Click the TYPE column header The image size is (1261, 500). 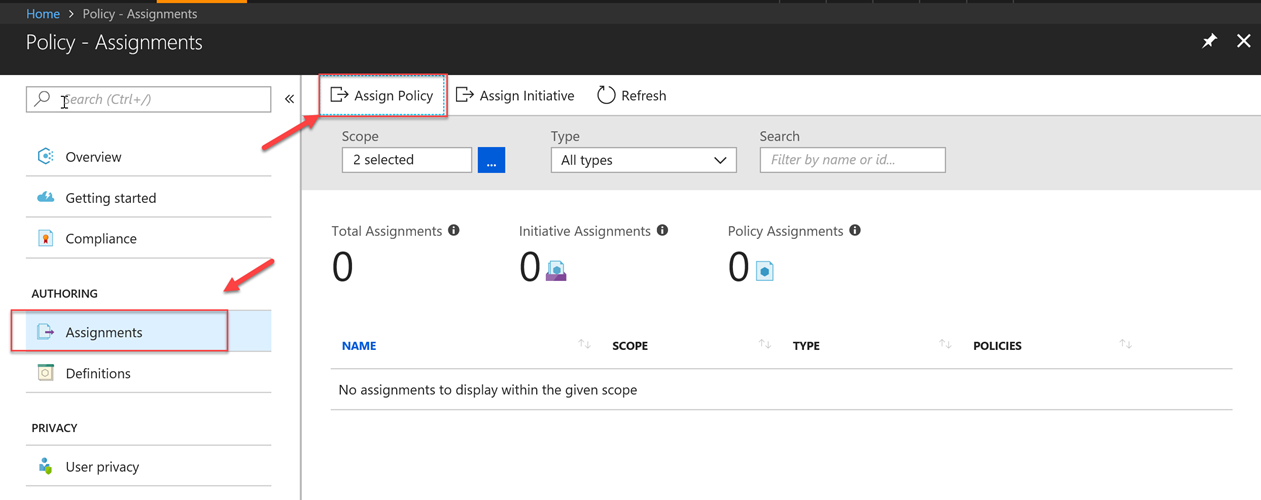pyautogui.click(x=806, y=346)
